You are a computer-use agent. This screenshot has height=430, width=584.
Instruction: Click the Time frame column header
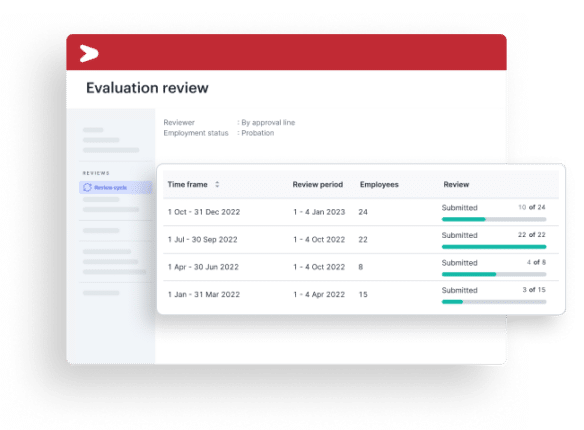pos(187,184)
